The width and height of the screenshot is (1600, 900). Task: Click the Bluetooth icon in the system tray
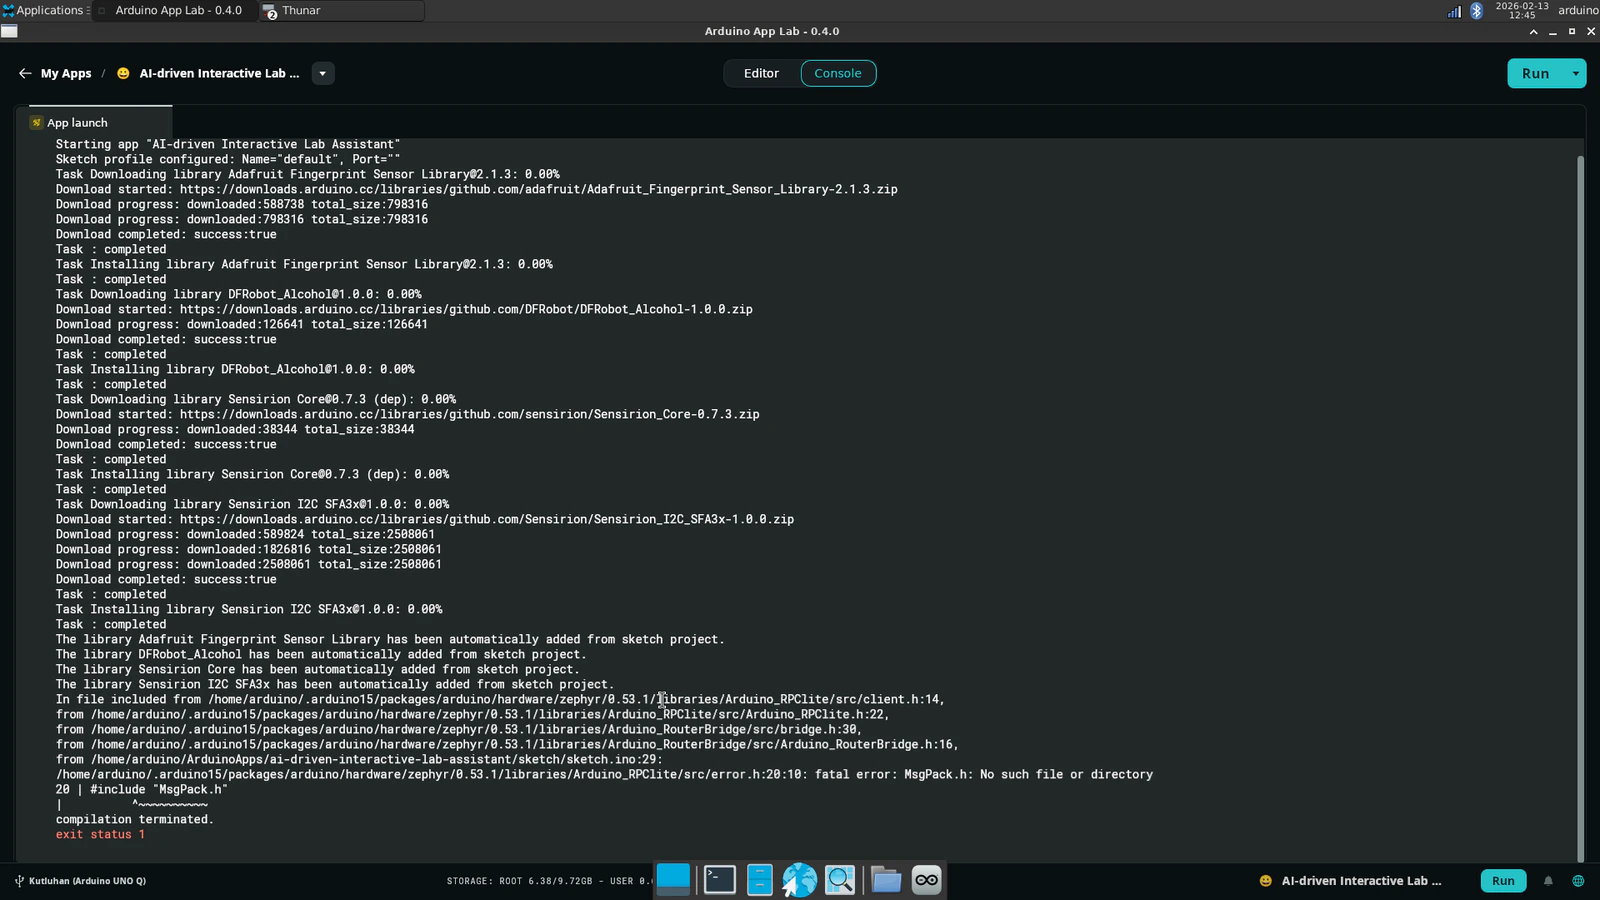click(1476, 11)
